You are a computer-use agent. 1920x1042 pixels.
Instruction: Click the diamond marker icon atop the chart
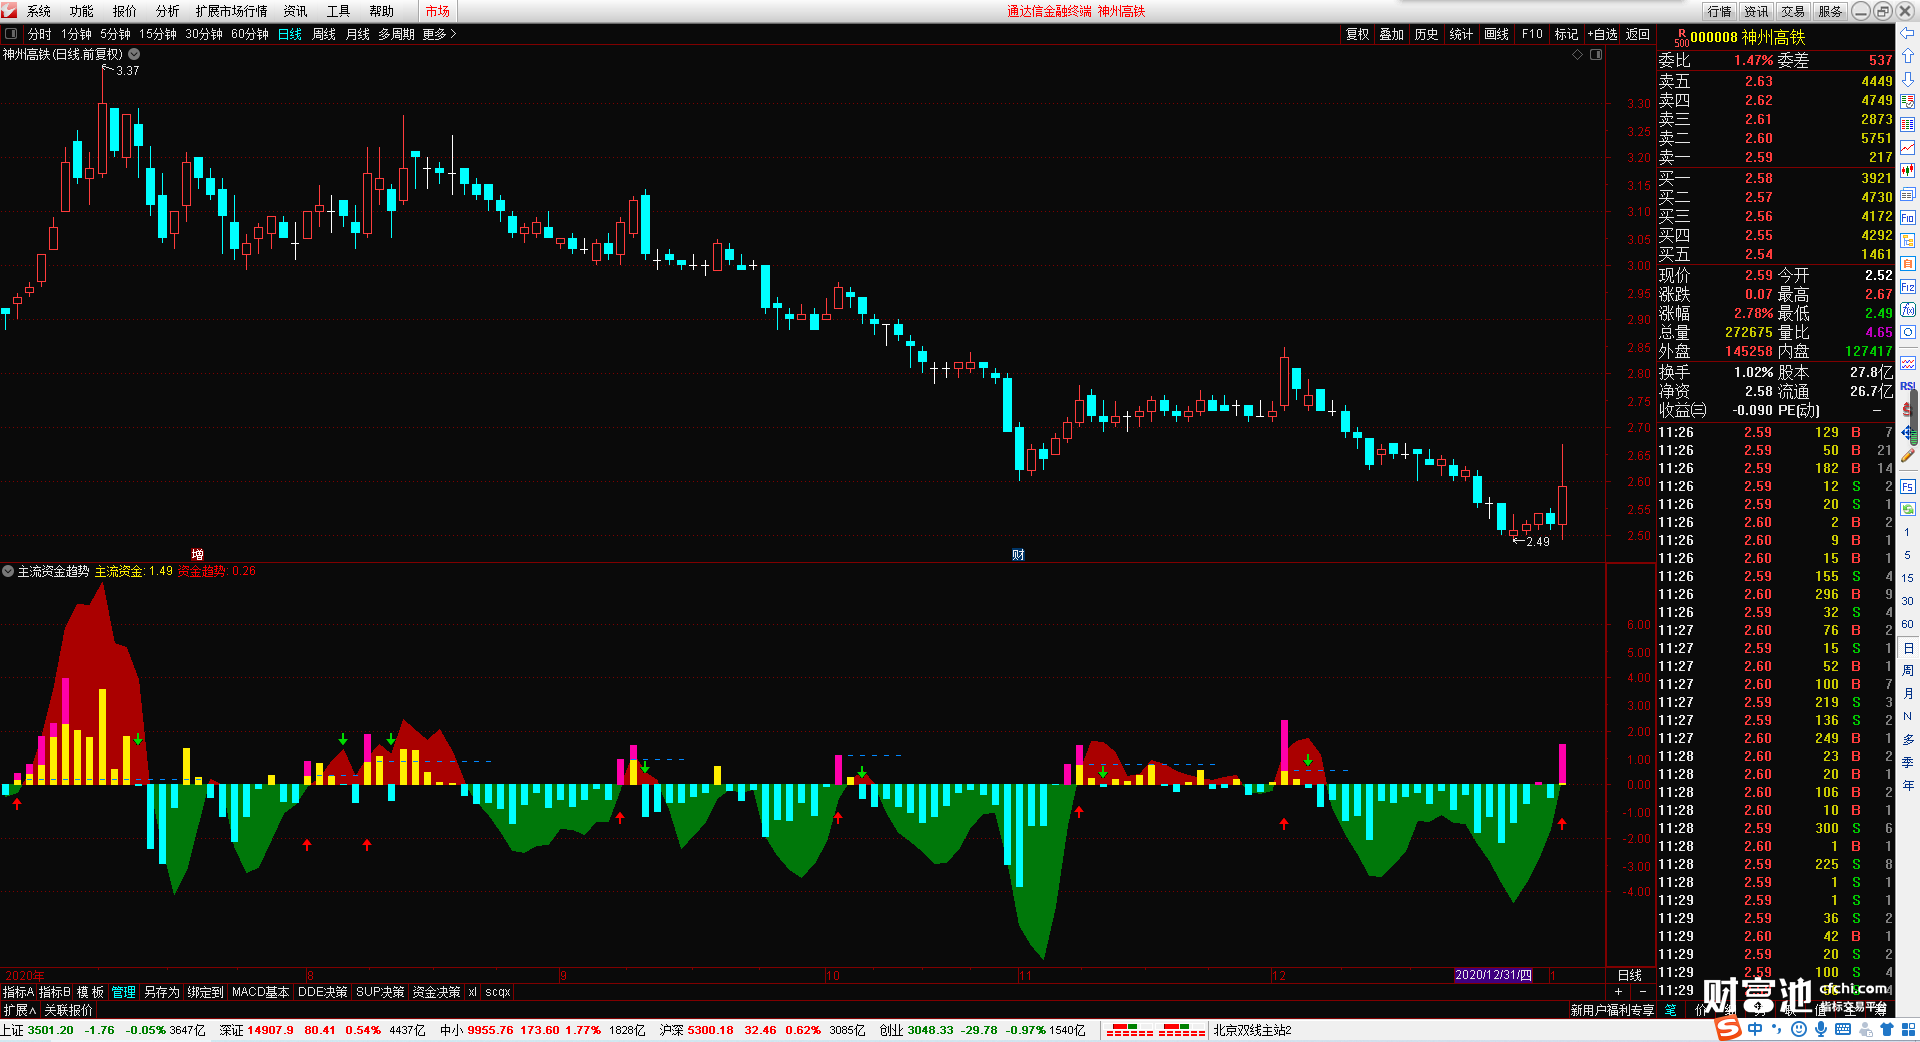pos(1578,55)
